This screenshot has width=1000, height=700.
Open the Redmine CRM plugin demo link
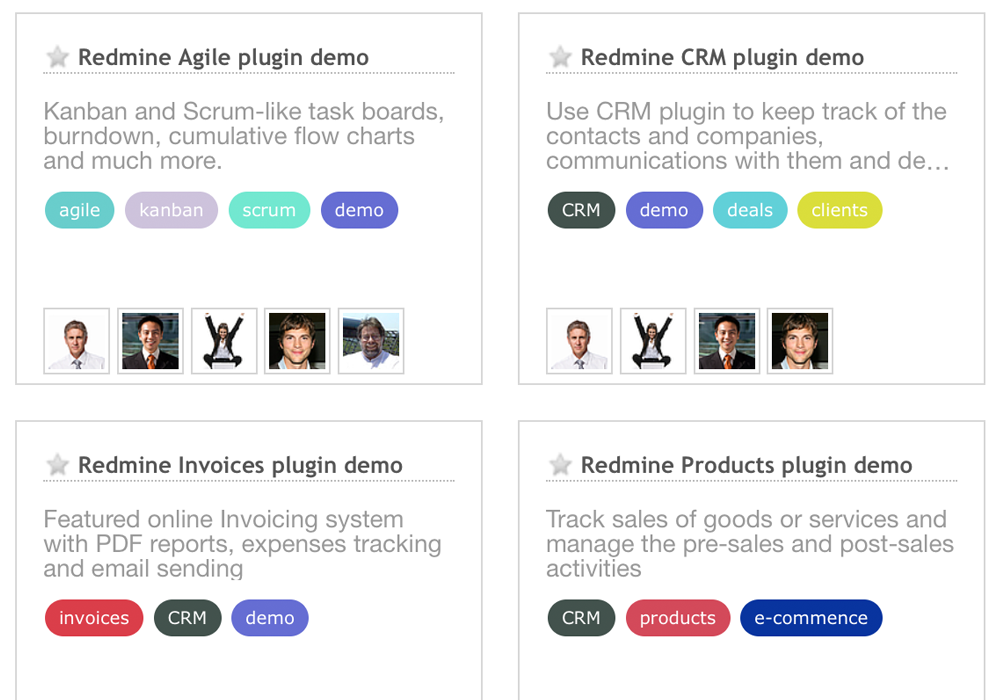tap(722, 58)
